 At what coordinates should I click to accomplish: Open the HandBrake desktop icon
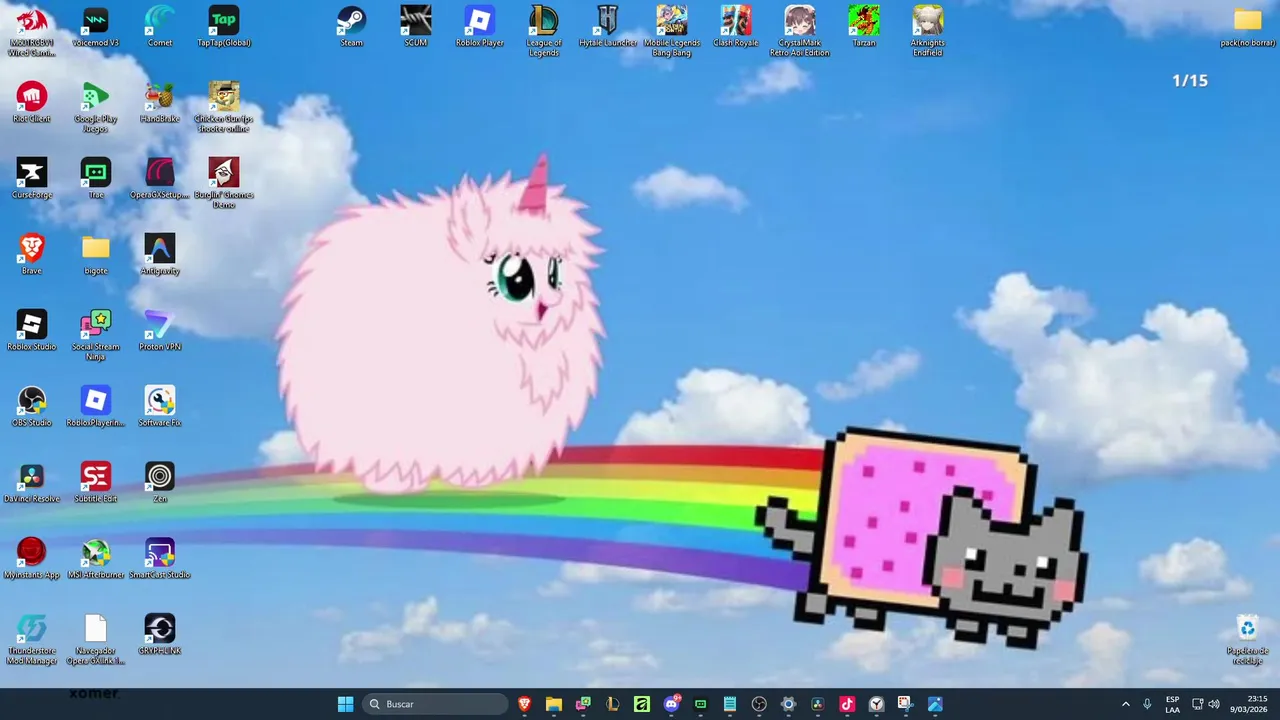tap(159, 103)
